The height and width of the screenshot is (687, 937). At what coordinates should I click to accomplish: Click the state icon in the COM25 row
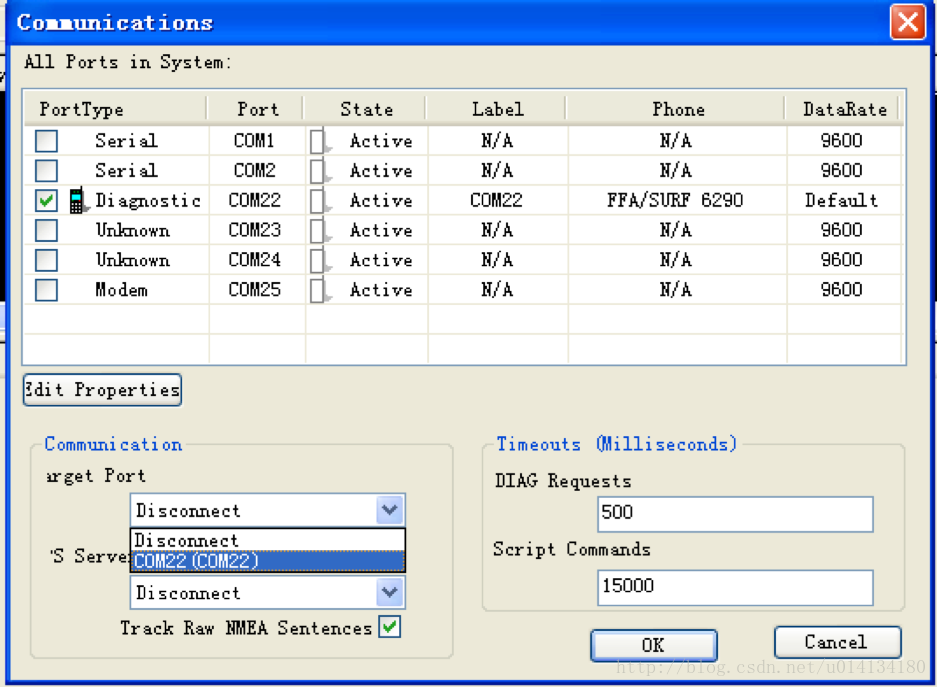(320, 290)
